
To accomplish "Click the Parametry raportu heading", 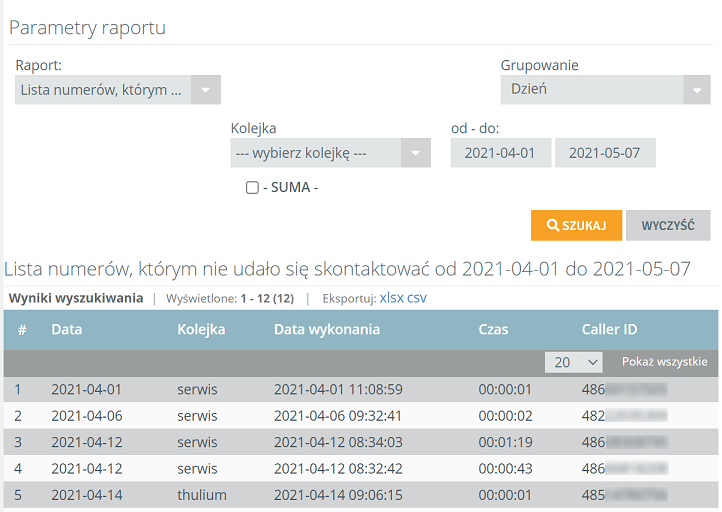I will pos(87,28).
